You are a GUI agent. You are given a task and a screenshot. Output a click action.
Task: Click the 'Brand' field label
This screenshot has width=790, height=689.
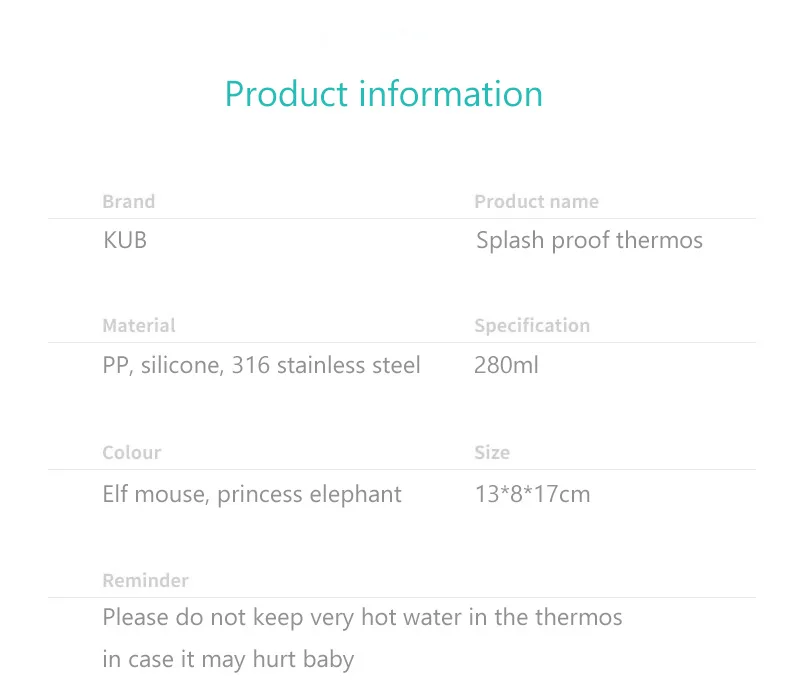tap(128, 202)
